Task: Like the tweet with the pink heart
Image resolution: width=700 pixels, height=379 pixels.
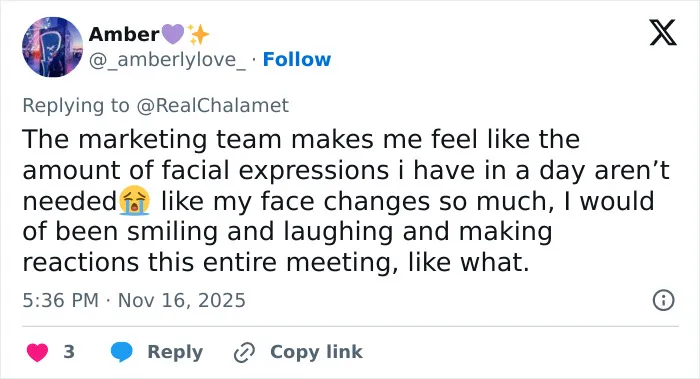Action: coord(38,352)
